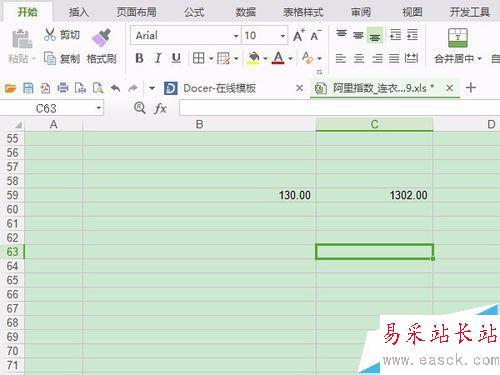Image resolution: width=500 pixels, height=375 pixels.
Task: Switch to the 数据 tab
Action: [x=246, y=12]
